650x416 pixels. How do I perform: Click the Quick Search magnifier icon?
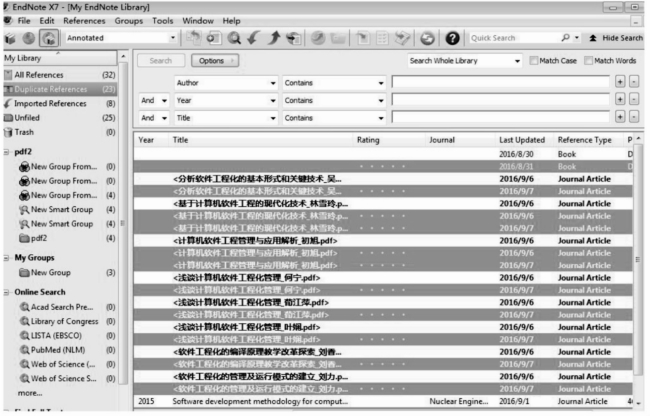(x=565, y=38)
